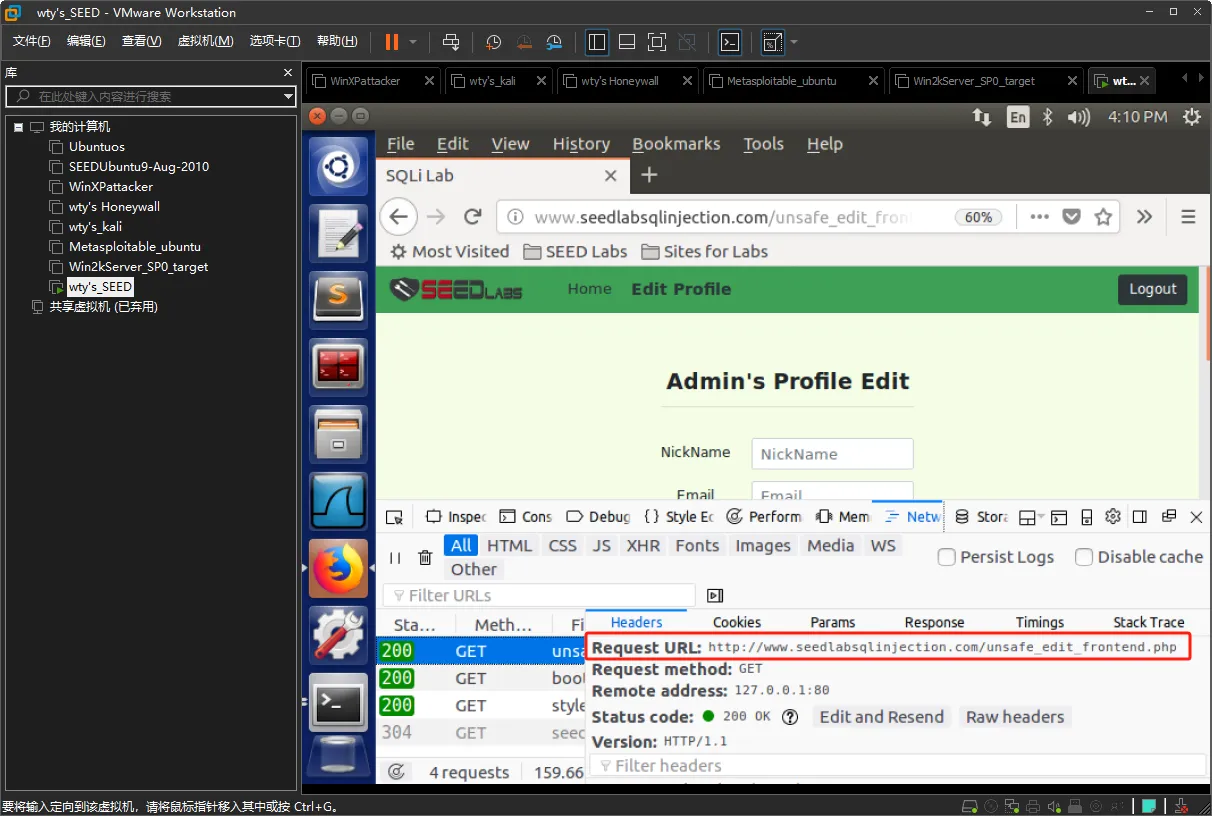Viewport: 1212px width, 816px height.
Task: Click the Logout button
Action: 1152,289
